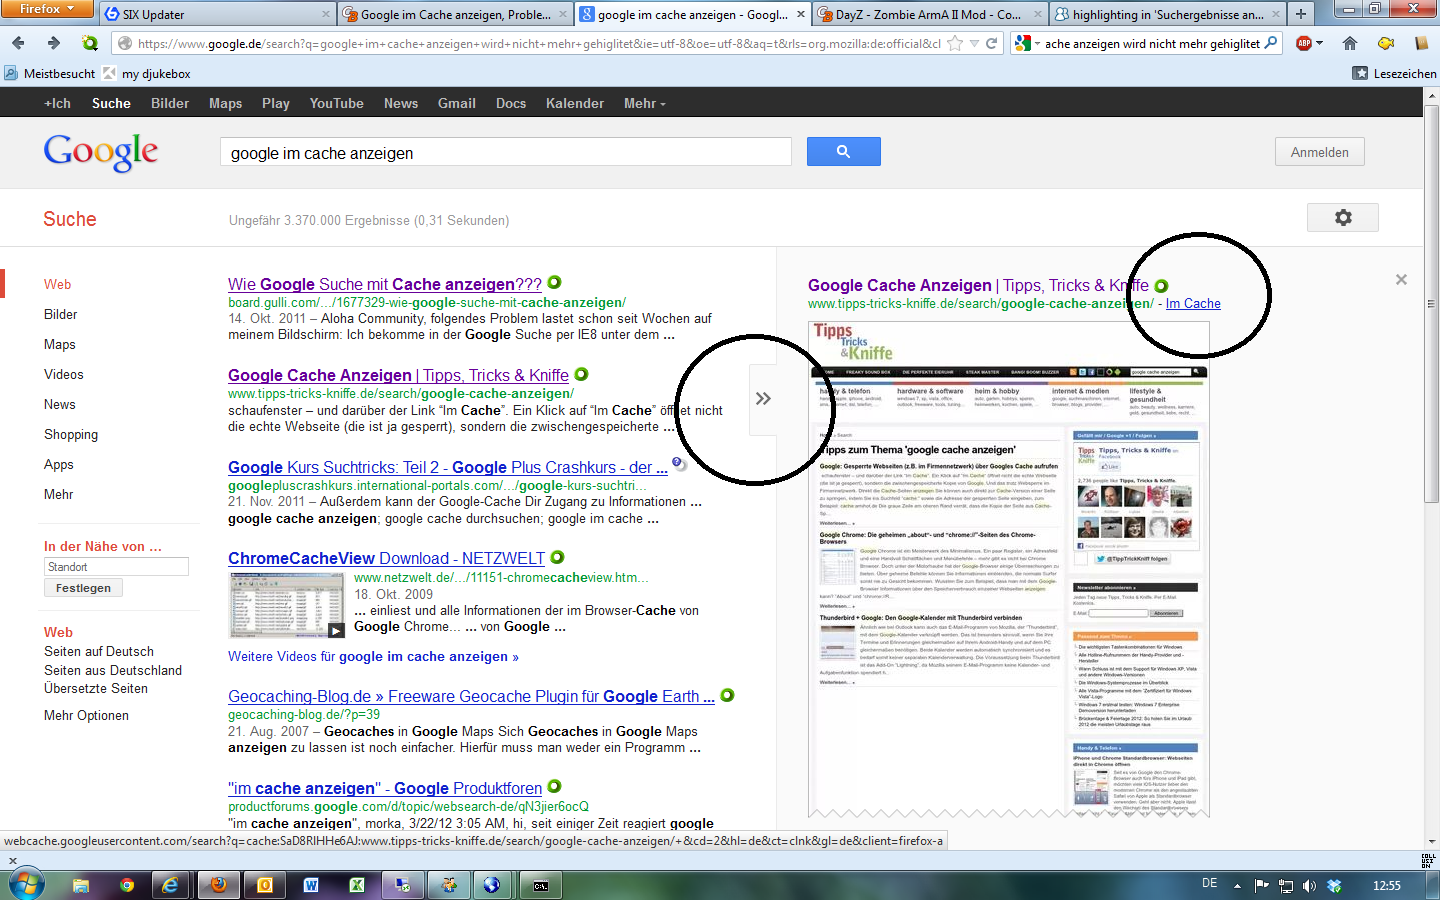The image size is (1440, 900).
Task: Click the gray WOT circle beside Google Kurs Suchtricks
Action: point(678,464)
